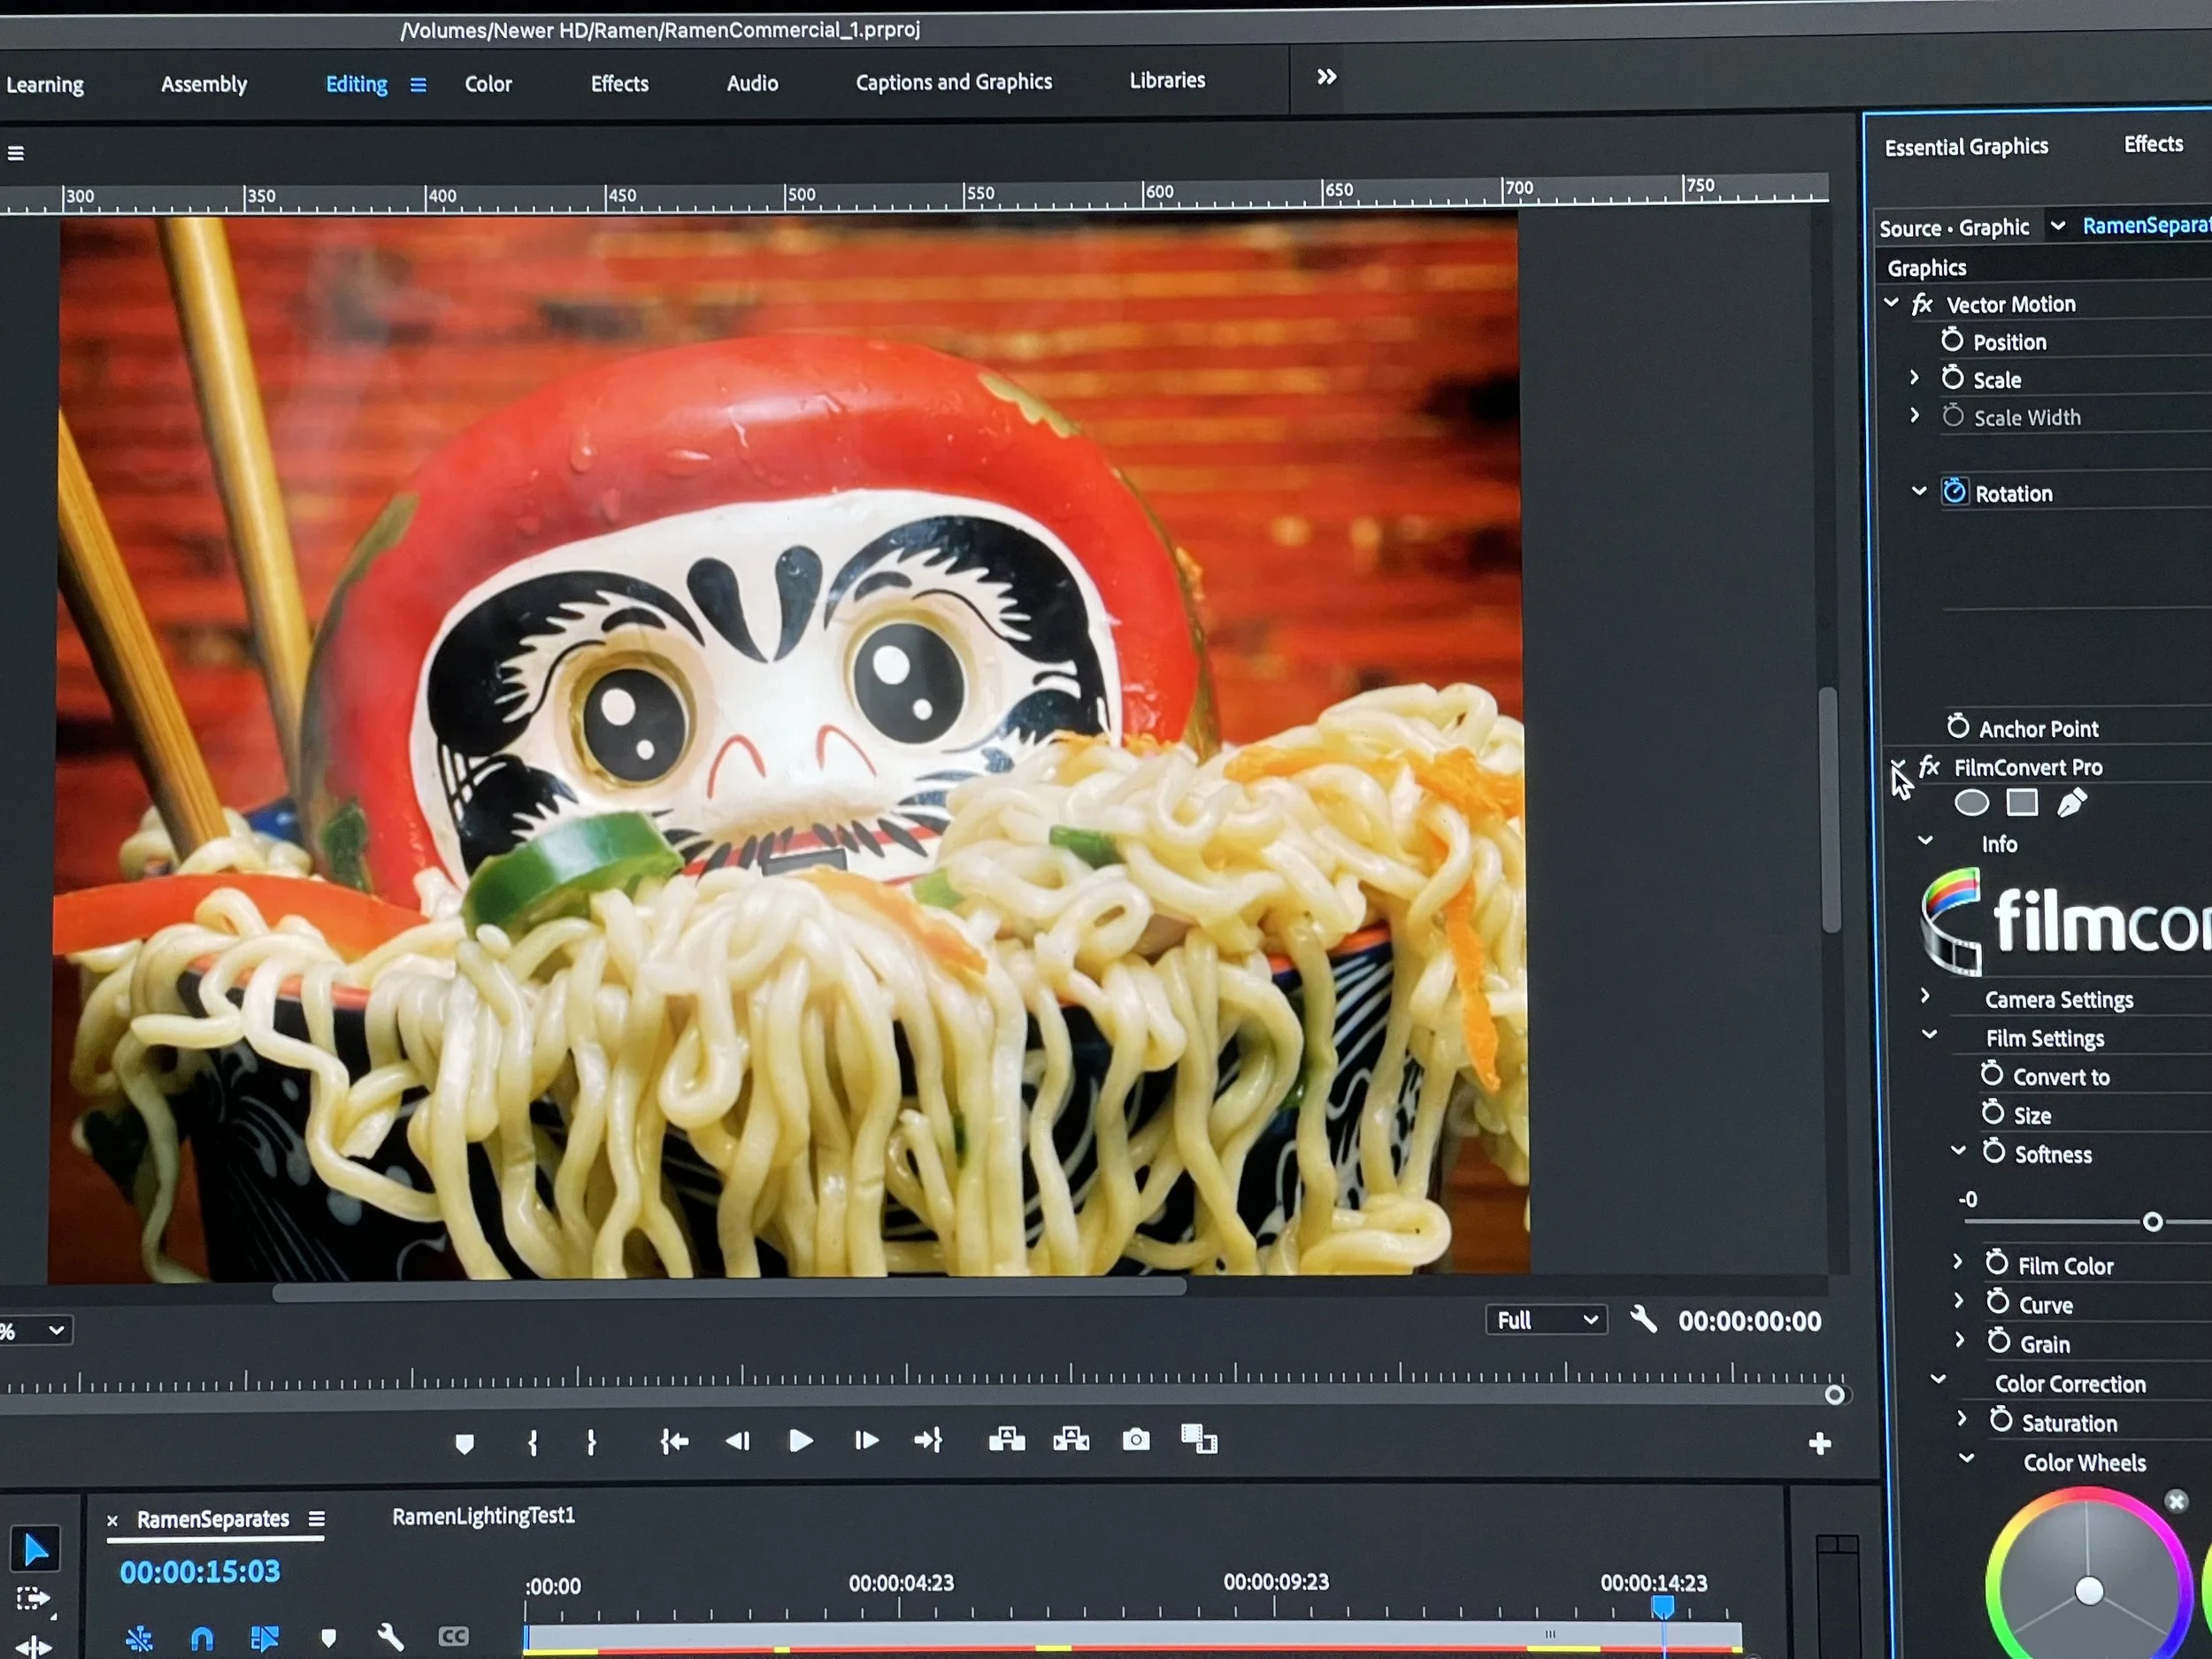2212x1659 pixels.
Task: Switch to the Color workspace tab
Action: (488, 84)
